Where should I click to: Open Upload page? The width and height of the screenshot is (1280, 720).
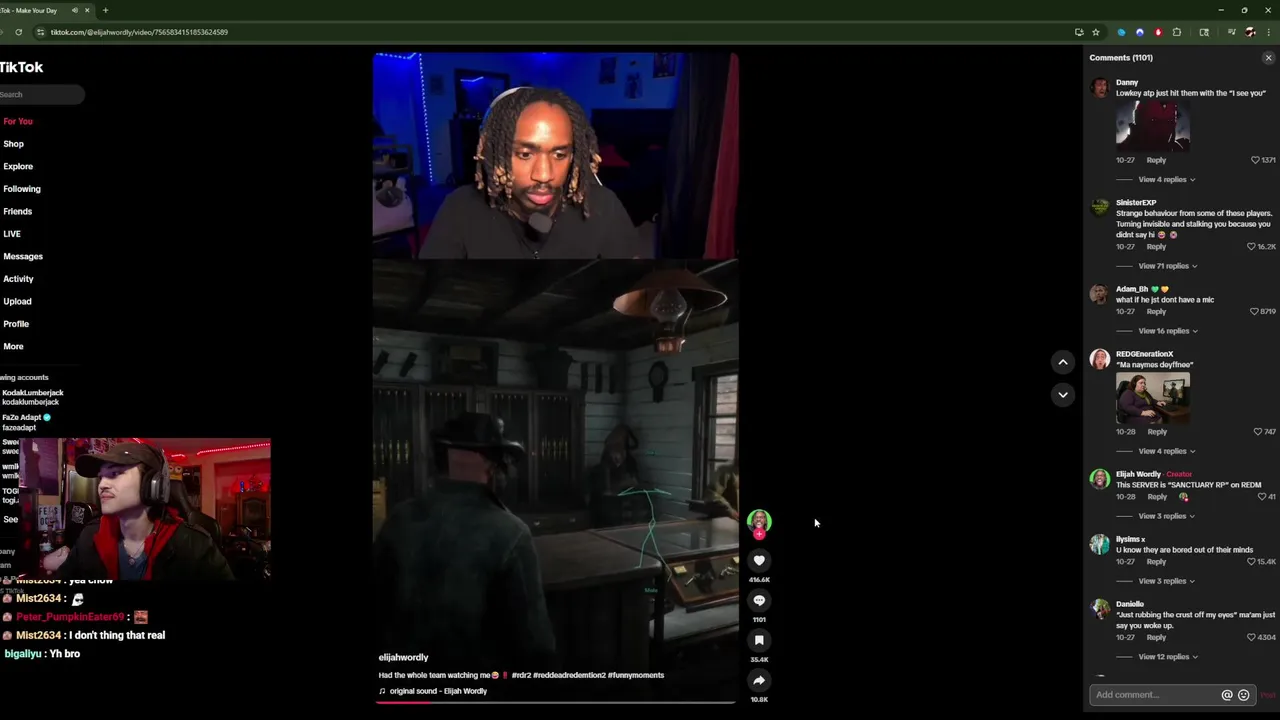click(17, 302)
